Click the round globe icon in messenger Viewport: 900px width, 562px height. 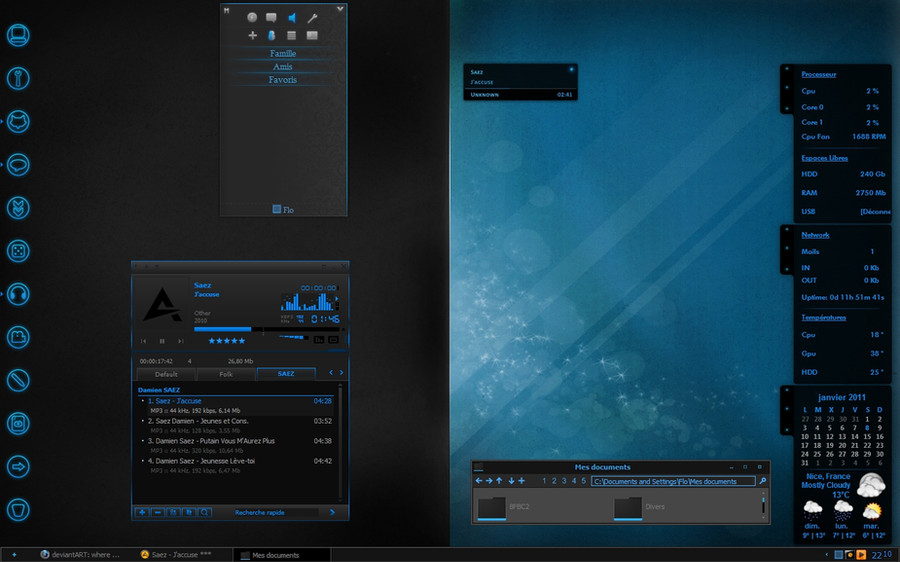(x=252, y=18)
